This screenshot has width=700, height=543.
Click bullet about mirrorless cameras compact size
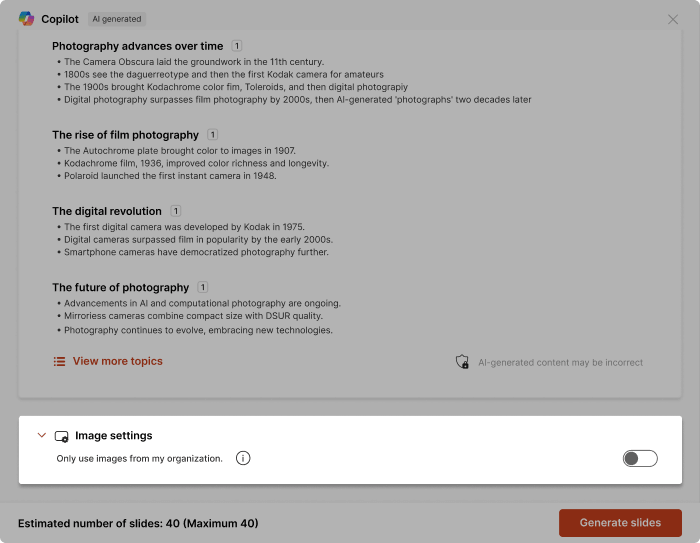(193, 316)
